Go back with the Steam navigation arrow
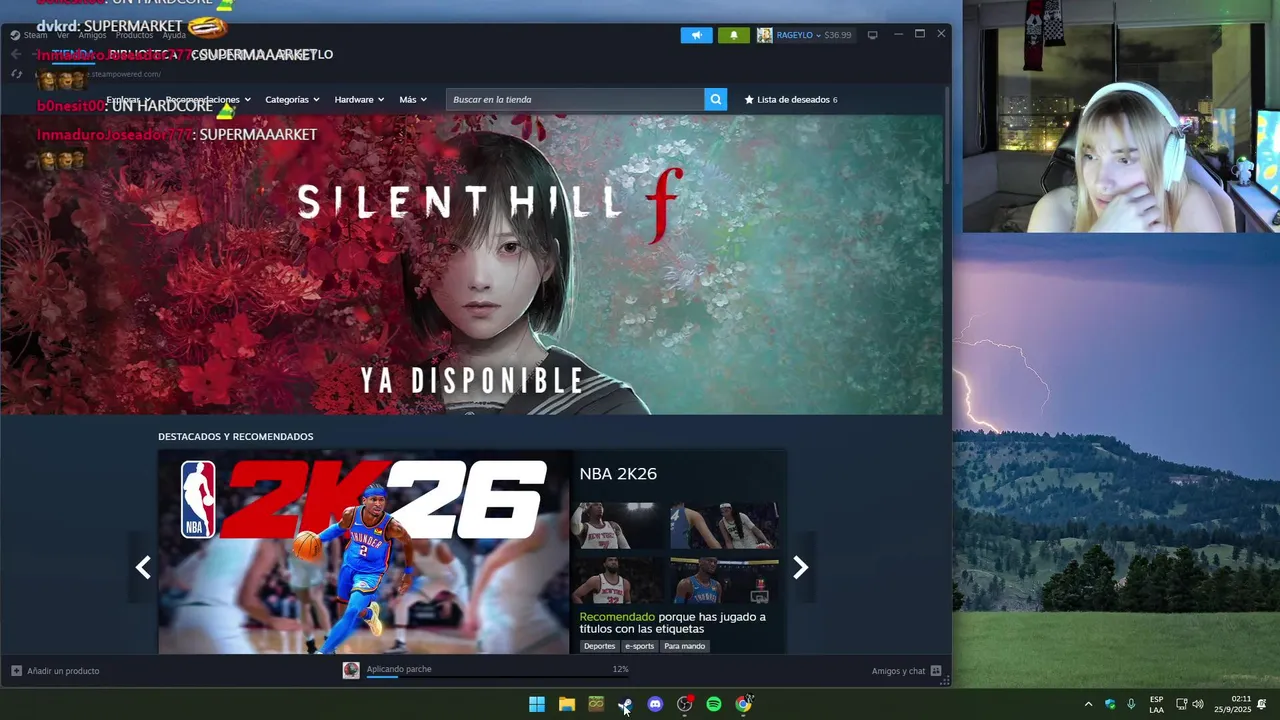 click(x=16, y=54)
